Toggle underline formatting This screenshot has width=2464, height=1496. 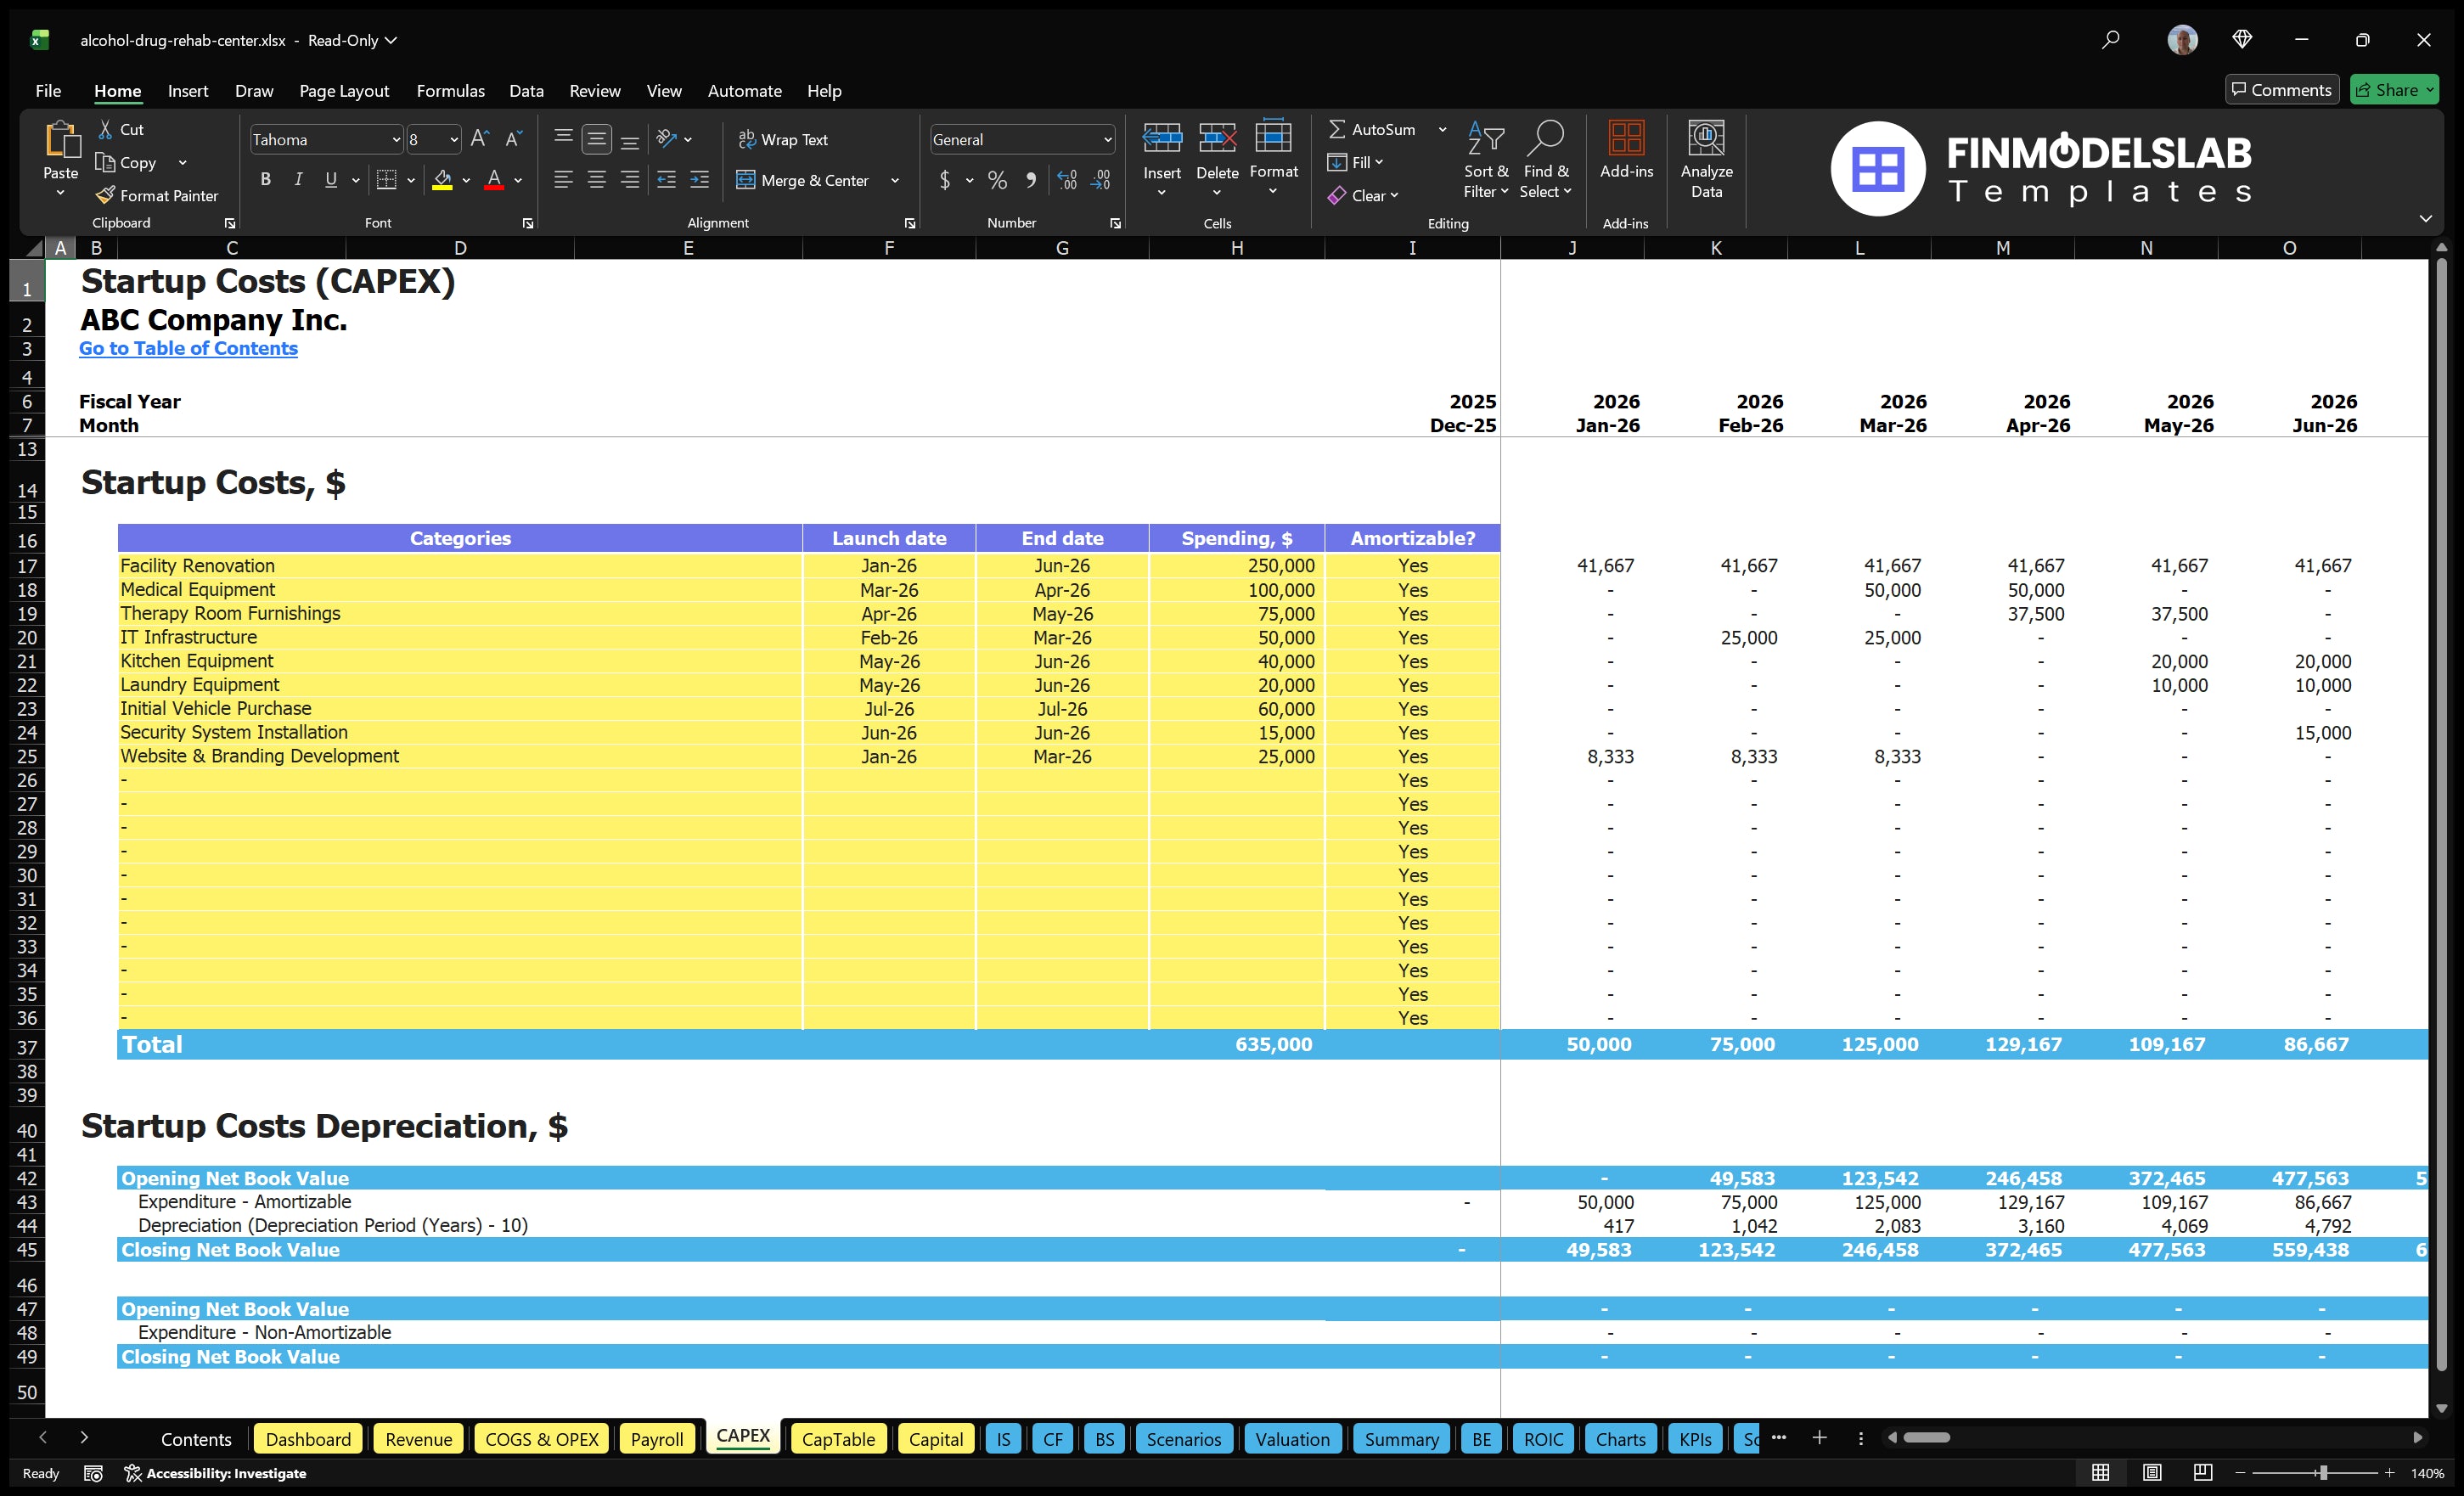pos(330,179)
